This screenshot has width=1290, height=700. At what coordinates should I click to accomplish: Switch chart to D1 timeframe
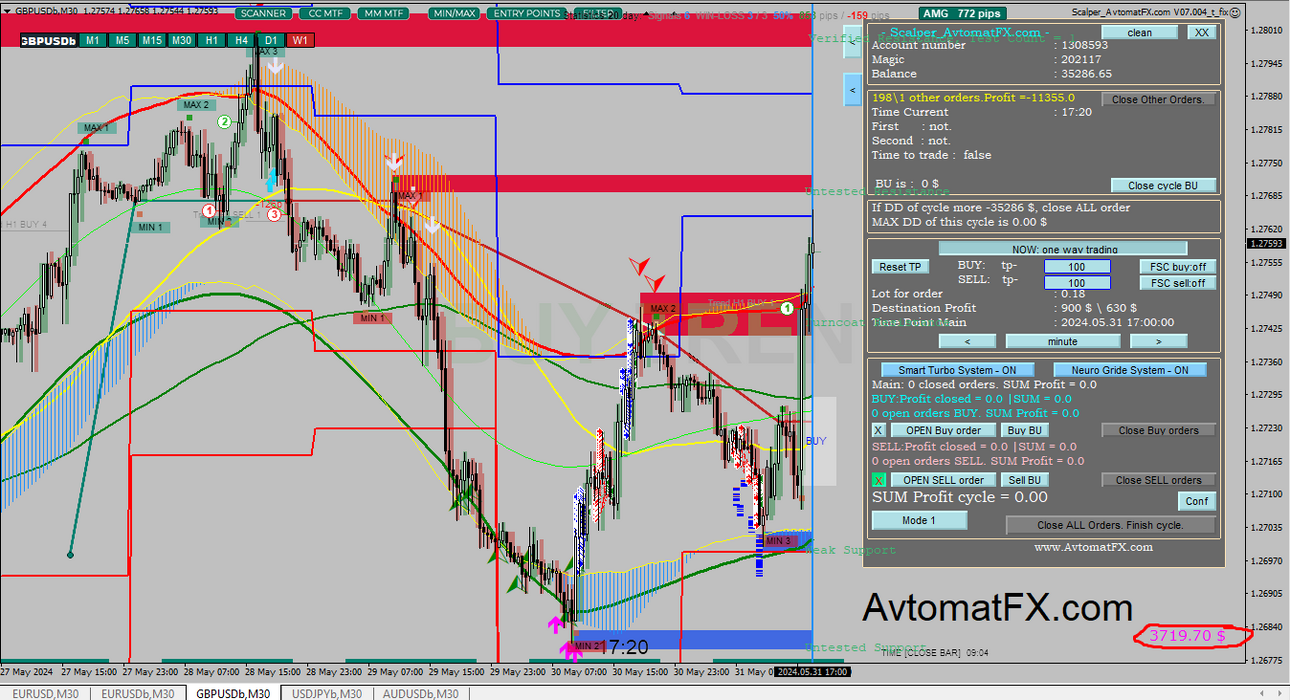[271, 40]
